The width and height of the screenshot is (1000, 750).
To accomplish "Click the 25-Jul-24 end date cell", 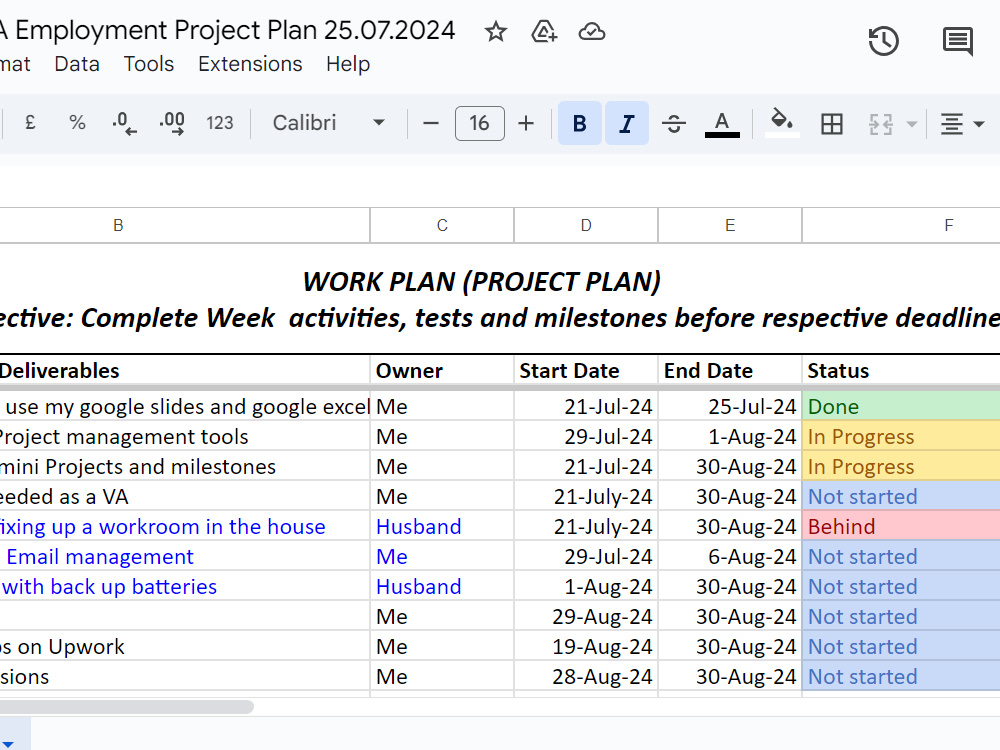I will tap(730, 406).
